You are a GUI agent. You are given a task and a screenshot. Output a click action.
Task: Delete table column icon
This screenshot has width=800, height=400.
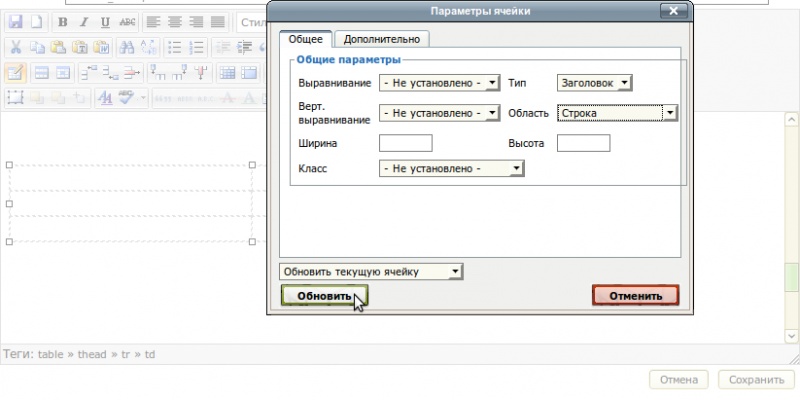(202, 73)
